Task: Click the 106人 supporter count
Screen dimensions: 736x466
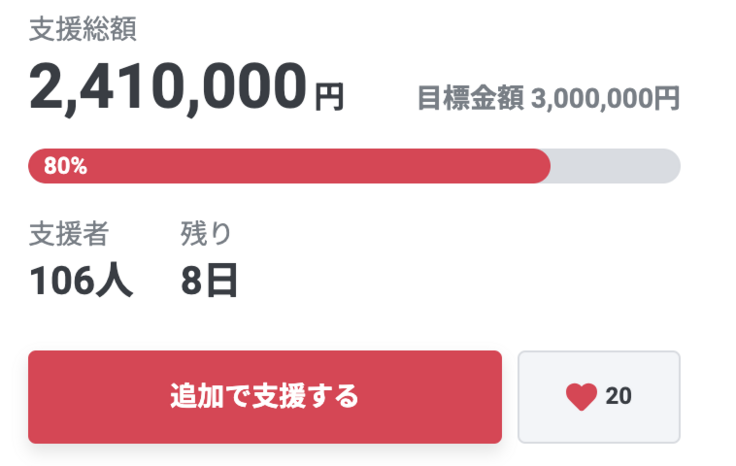Action: [x=80, y=281]
